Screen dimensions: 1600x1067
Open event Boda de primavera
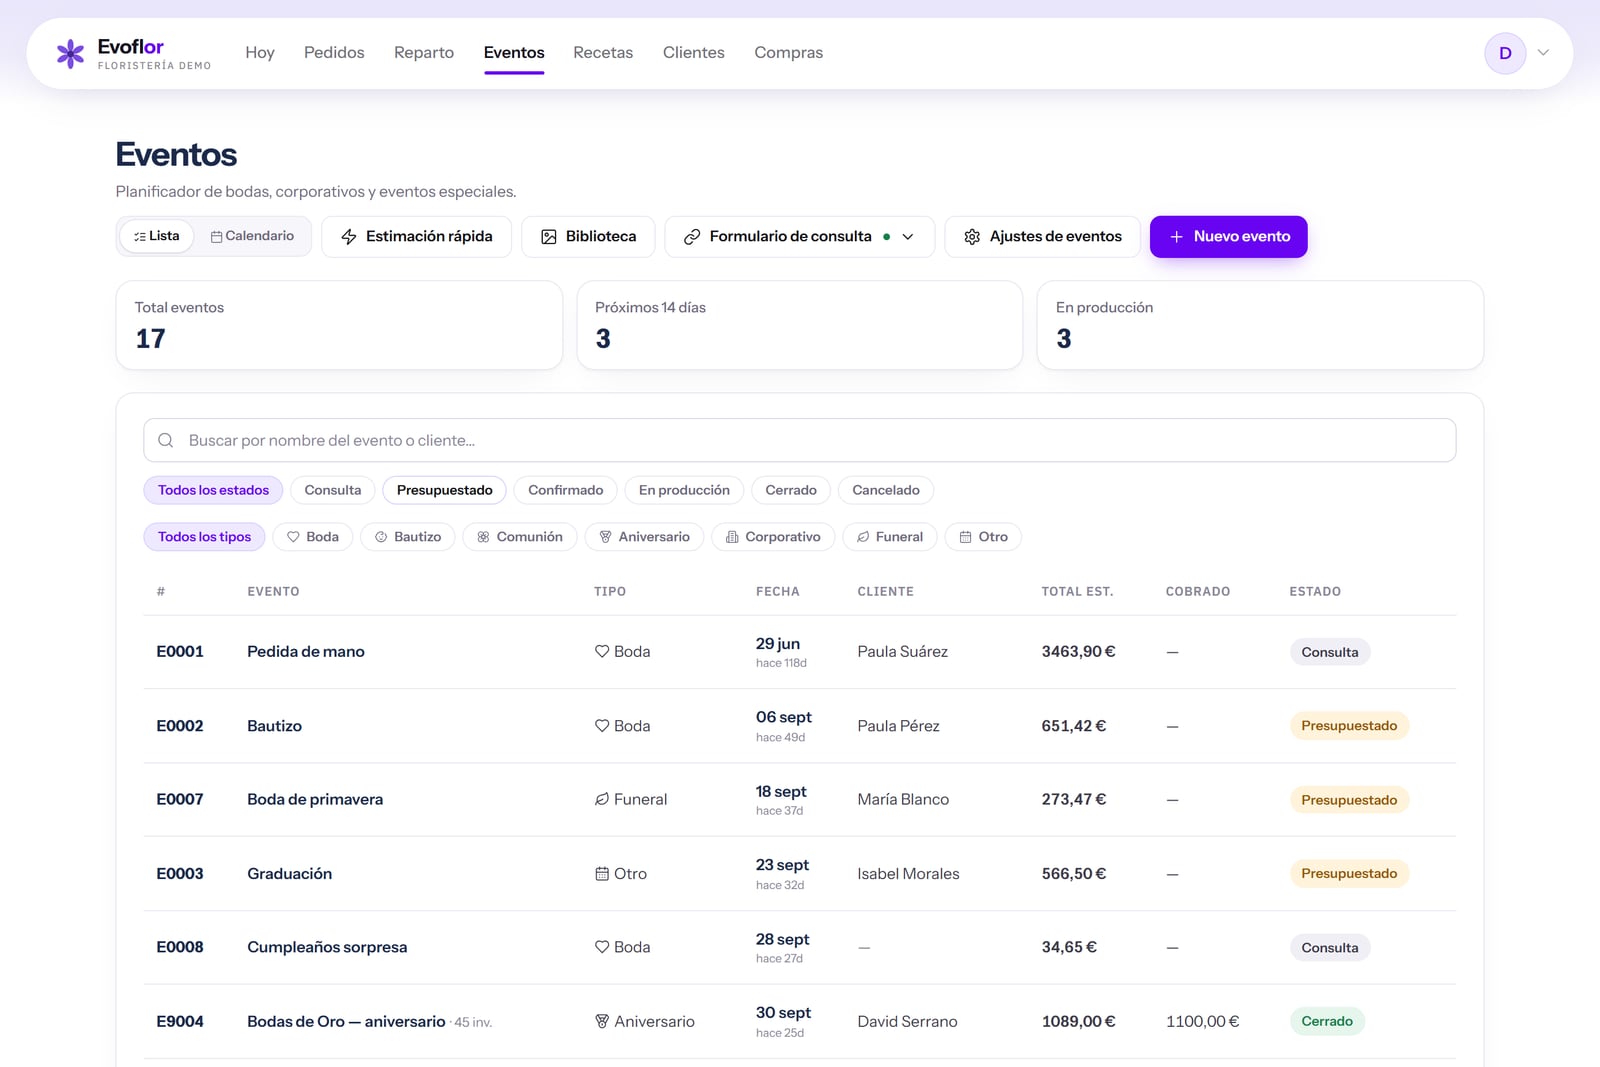pyautogui.click(x=315, y=800)
